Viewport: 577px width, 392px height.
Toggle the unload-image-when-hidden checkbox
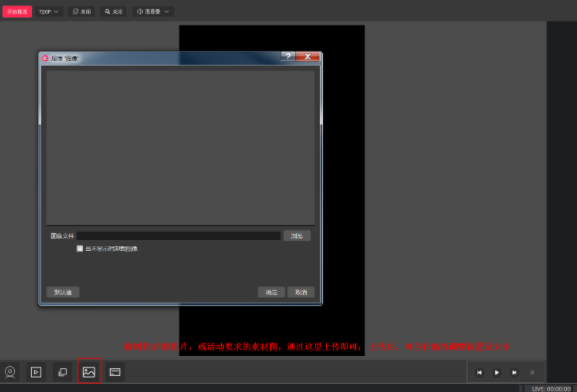79,248
